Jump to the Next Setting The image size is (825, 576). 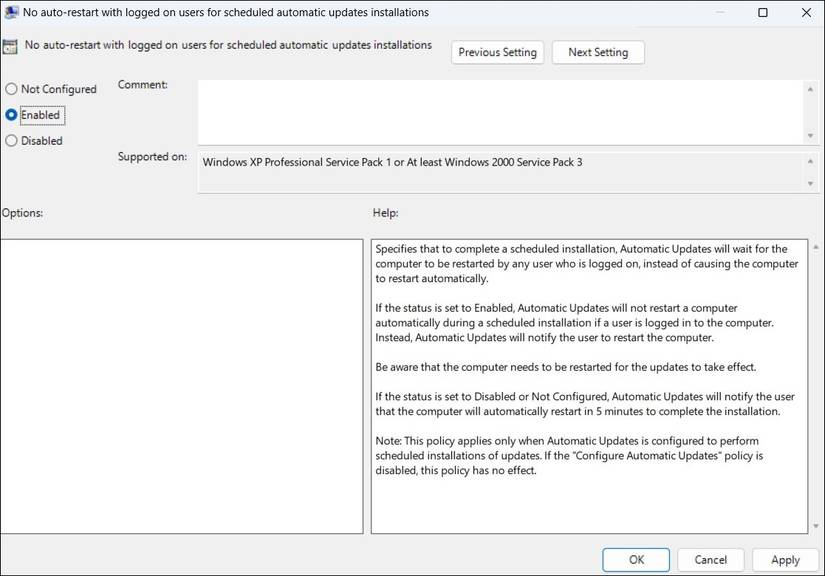[598, 52]
